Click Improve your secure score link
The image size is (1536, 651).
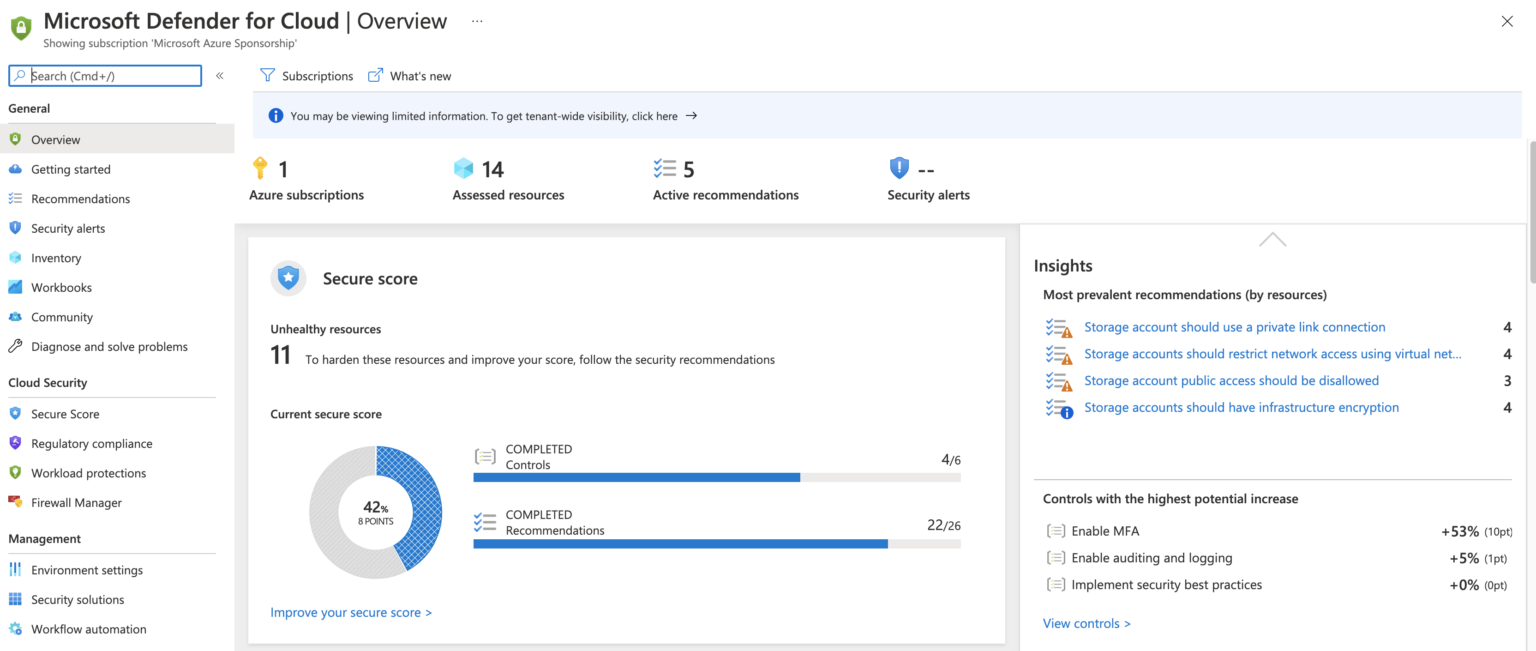point(351,611)
